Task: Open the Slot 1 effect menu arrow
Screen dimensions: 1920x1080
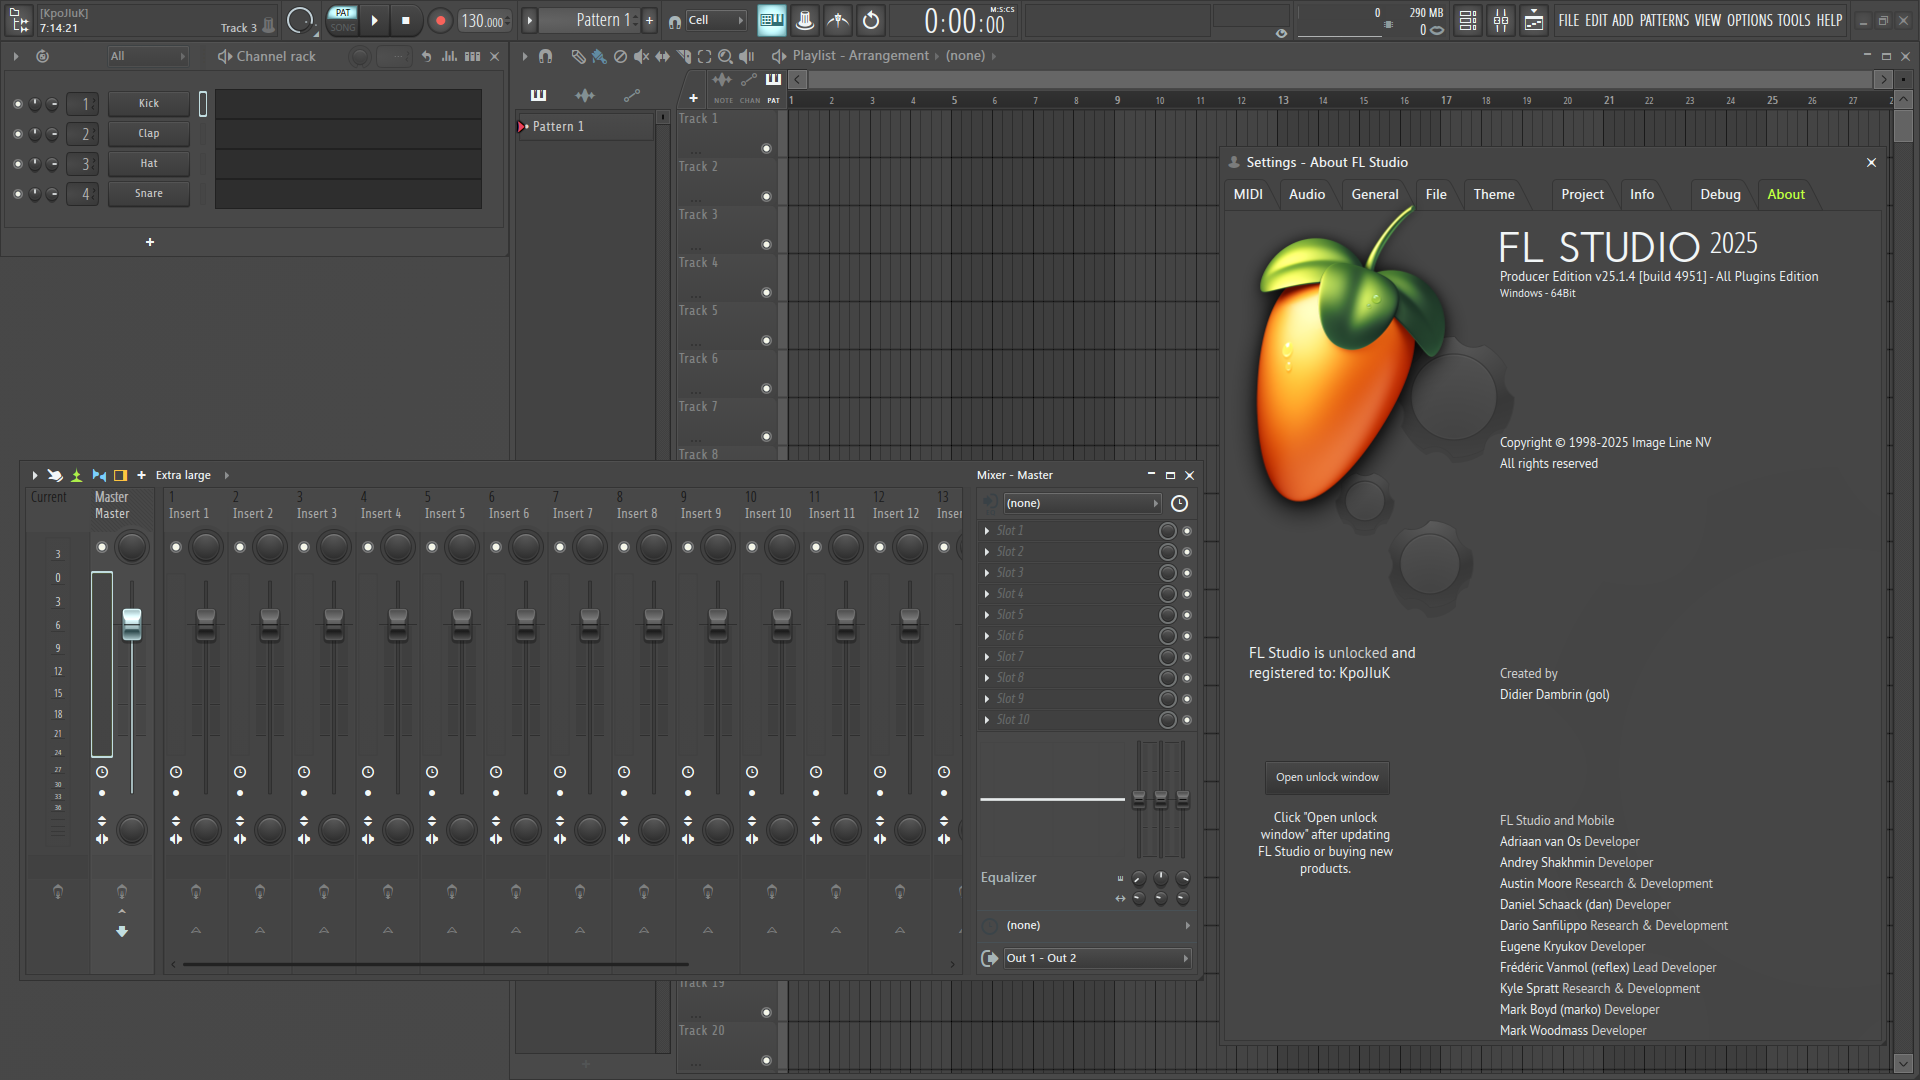Action: 987,531
